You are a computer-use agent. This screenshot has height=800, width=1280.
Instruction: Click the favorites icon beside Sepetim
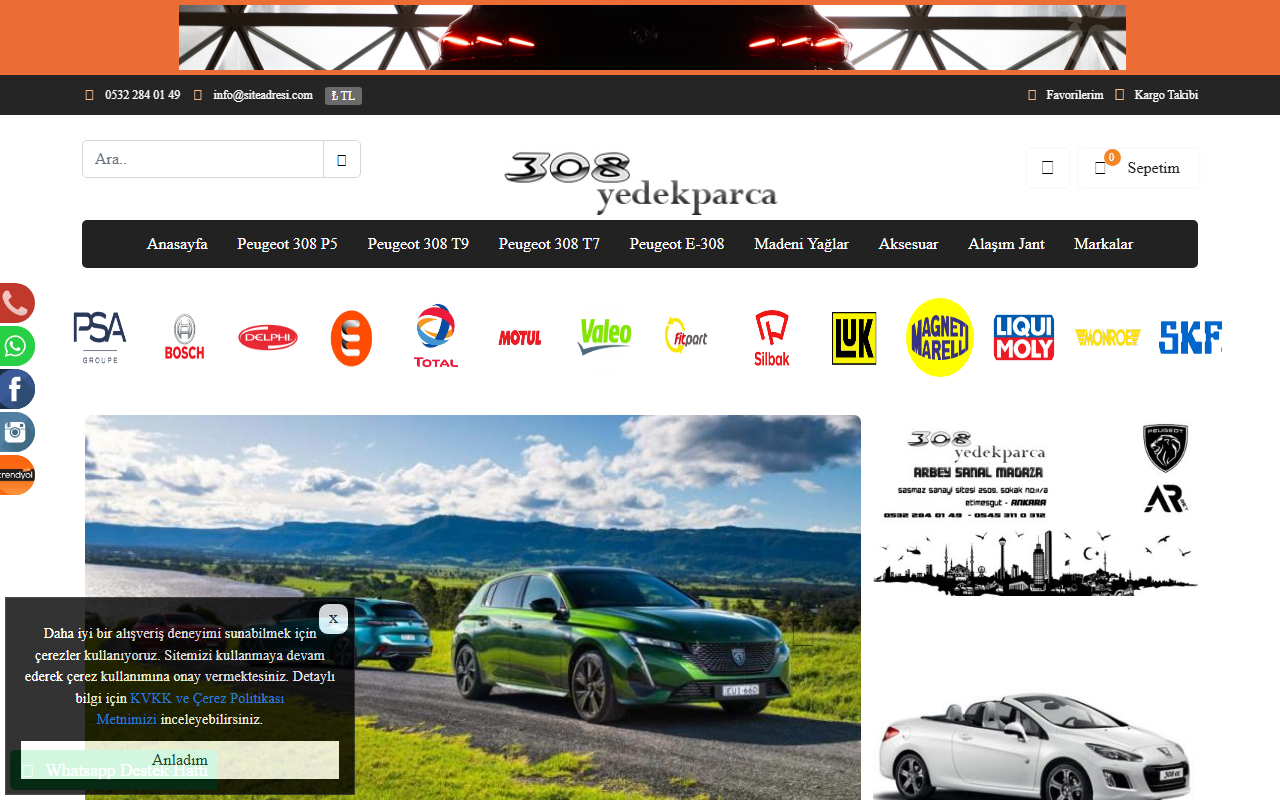pyautogui.click(x=1048, y=168)
